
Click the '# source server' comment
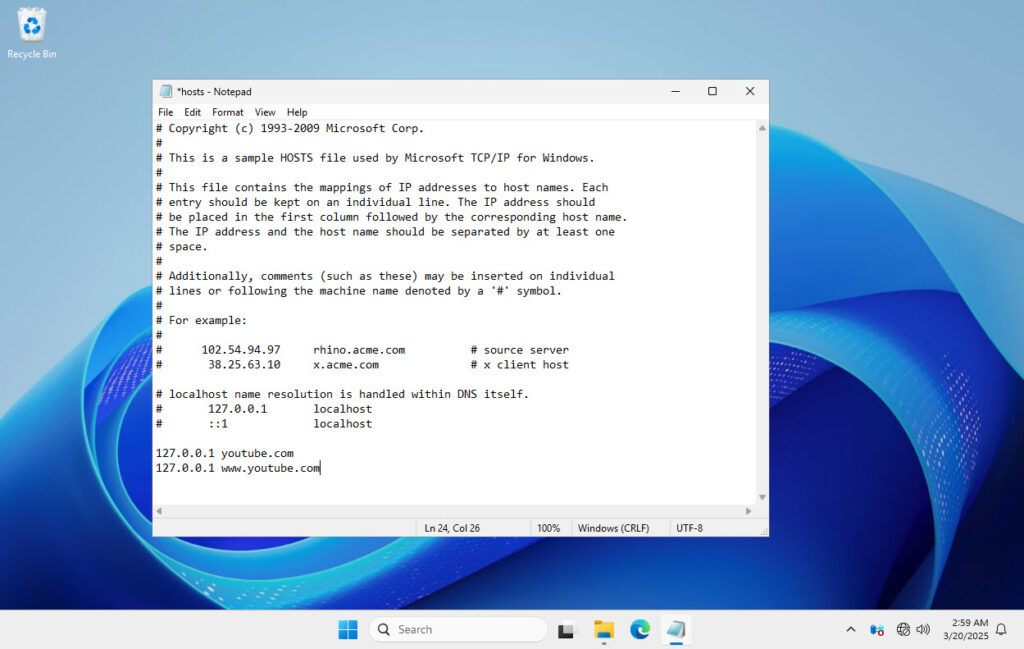(x=520, y=350)
